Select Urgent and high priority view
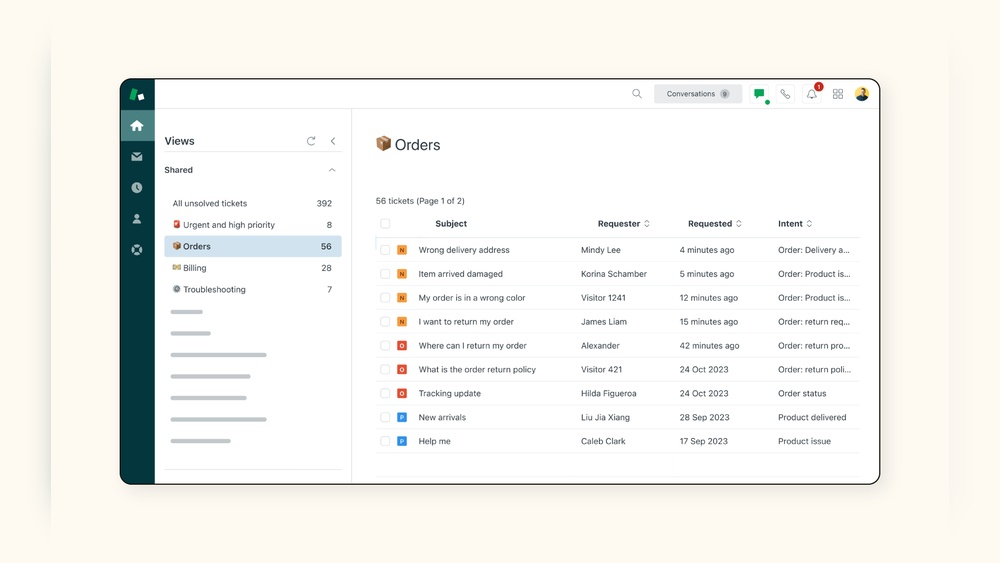Image resolution: width=1000 pixels, height=563 pixels. pos(253,224)
